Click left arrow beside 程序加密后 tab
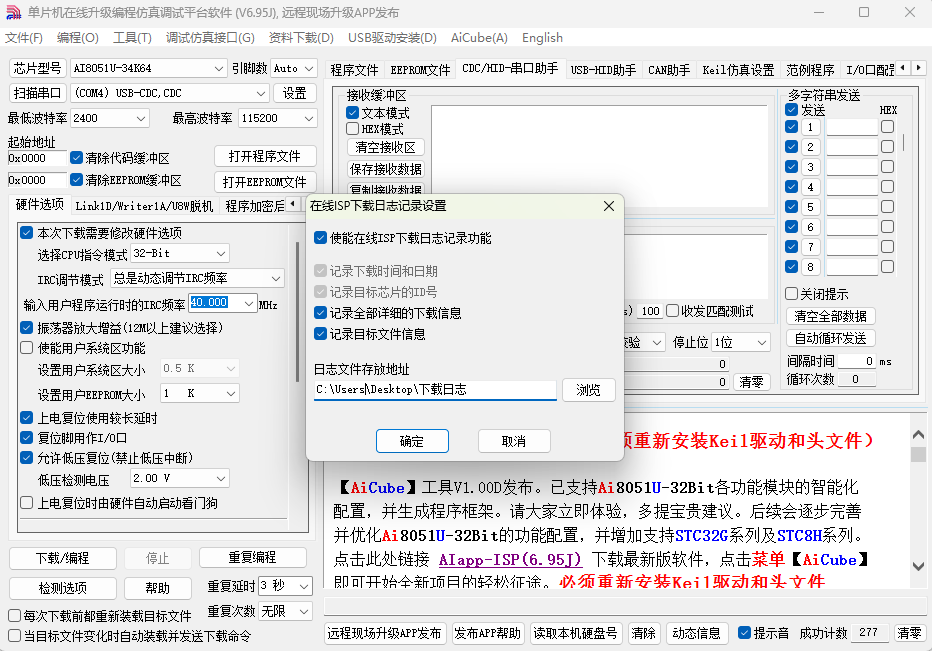 tap(292, 204)
